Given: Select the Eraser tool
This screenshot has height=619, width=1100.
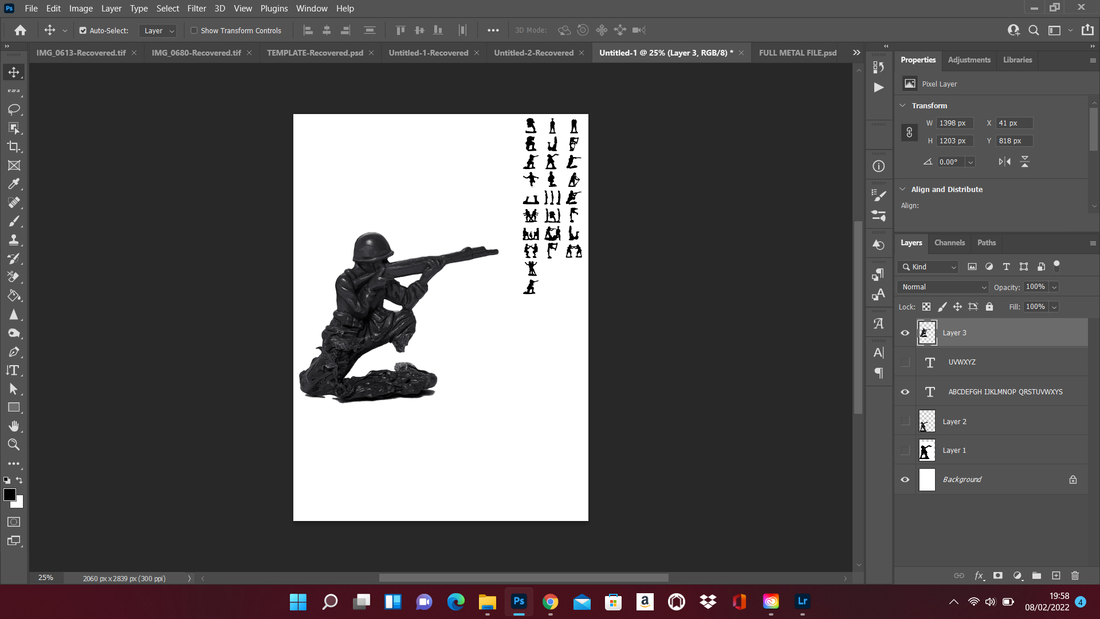Looking at the screenshot, I should pos(13,277).
